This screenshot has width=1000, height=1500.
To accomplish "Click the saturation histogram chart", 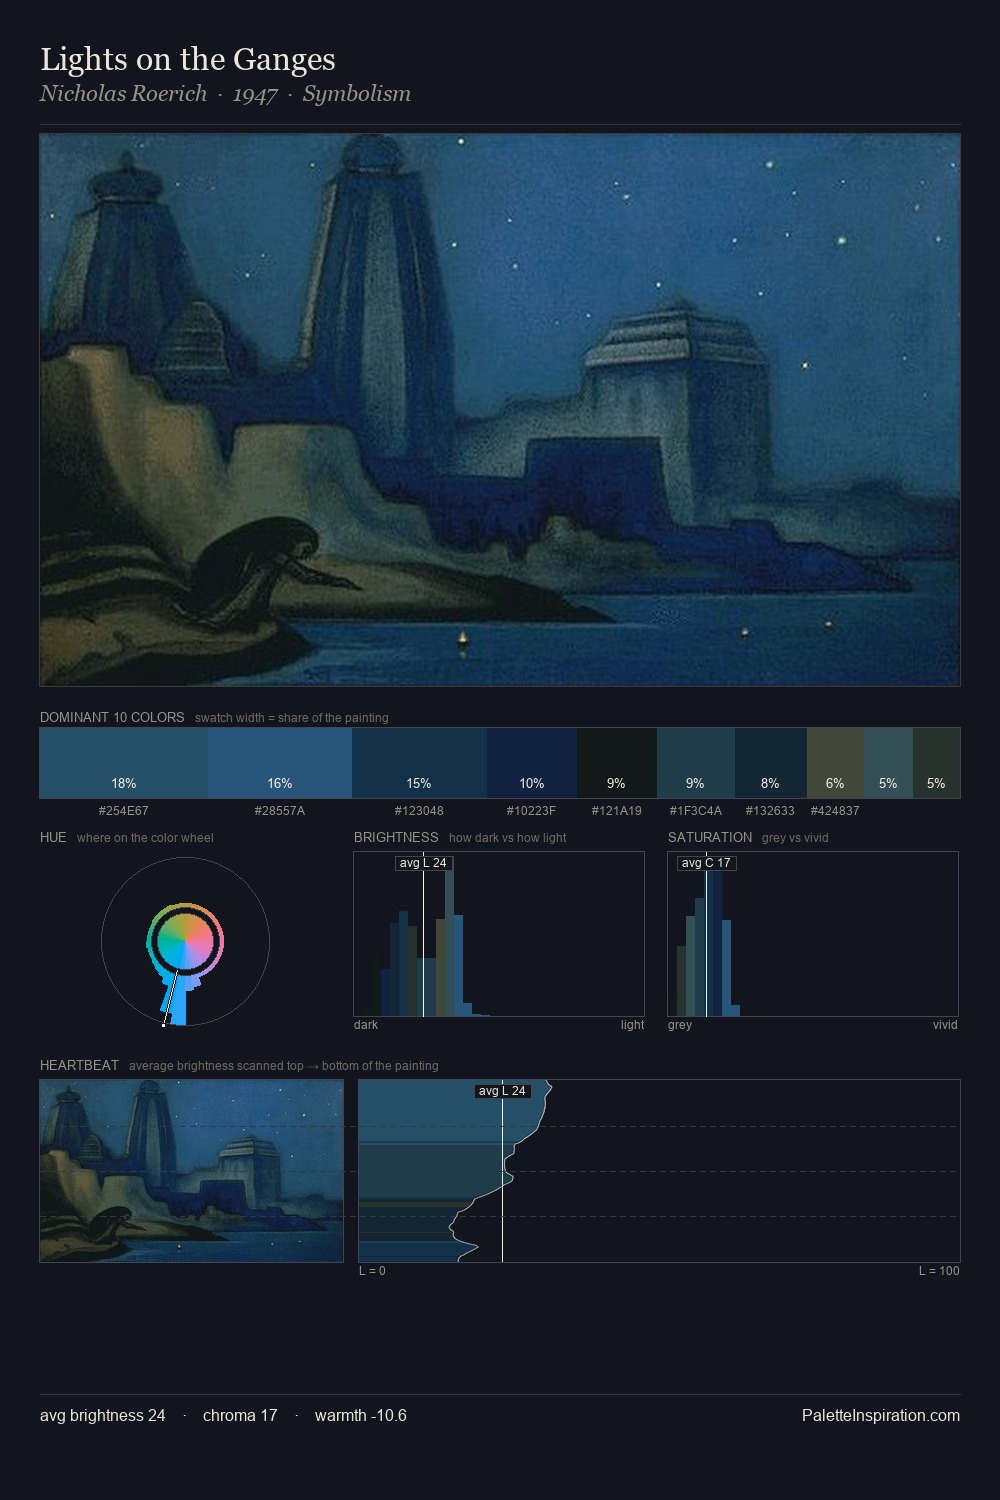I will pyautogui.click(x=813, y=934).
